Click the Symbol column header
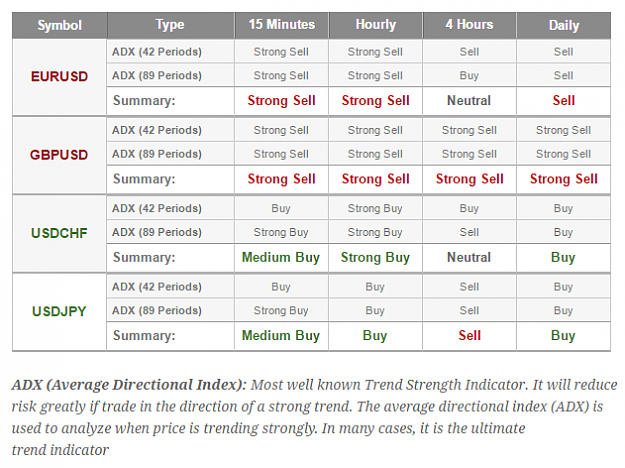 coord(59,25)
